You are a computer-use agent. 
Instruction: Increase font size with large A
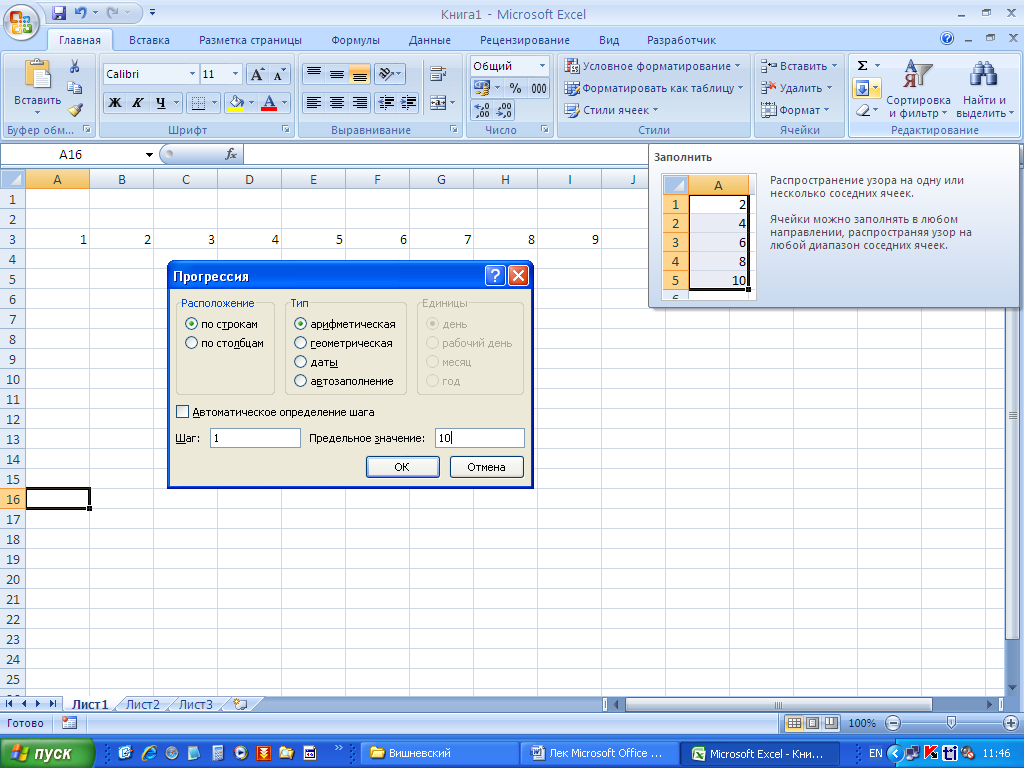pyautogui.click(x=257, y=74)
